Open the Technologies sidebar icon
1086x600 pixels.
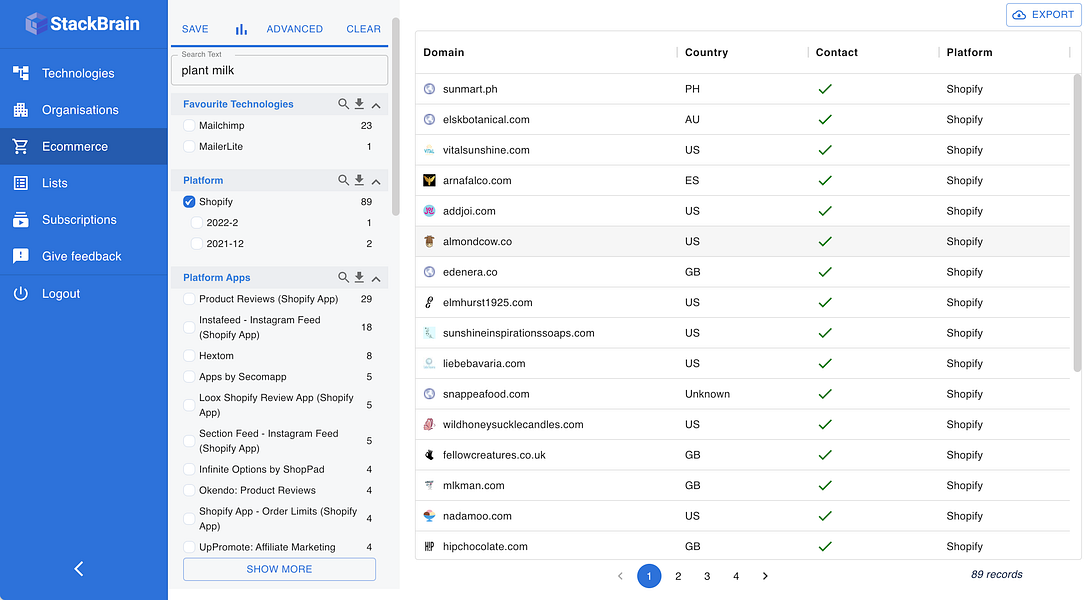[21, 73]
